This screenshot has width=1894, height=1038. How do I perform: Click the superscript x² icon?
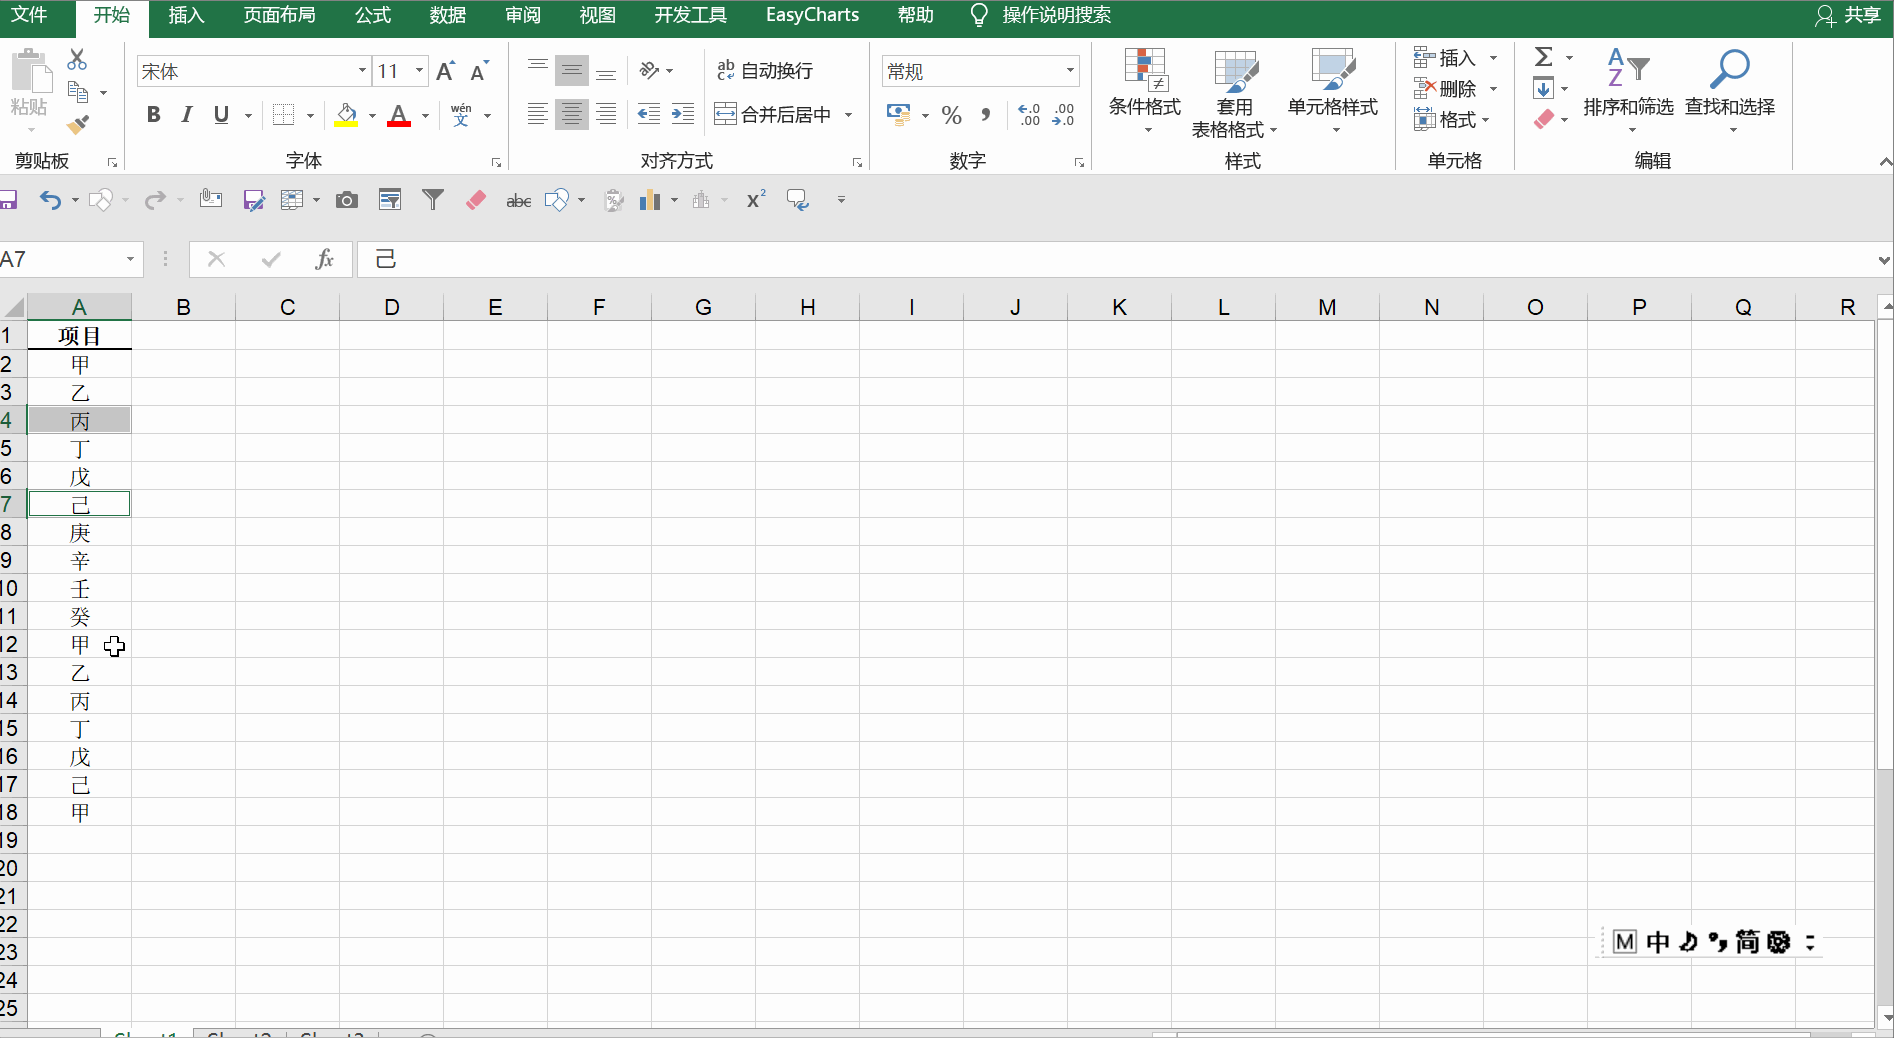point(756,200)
